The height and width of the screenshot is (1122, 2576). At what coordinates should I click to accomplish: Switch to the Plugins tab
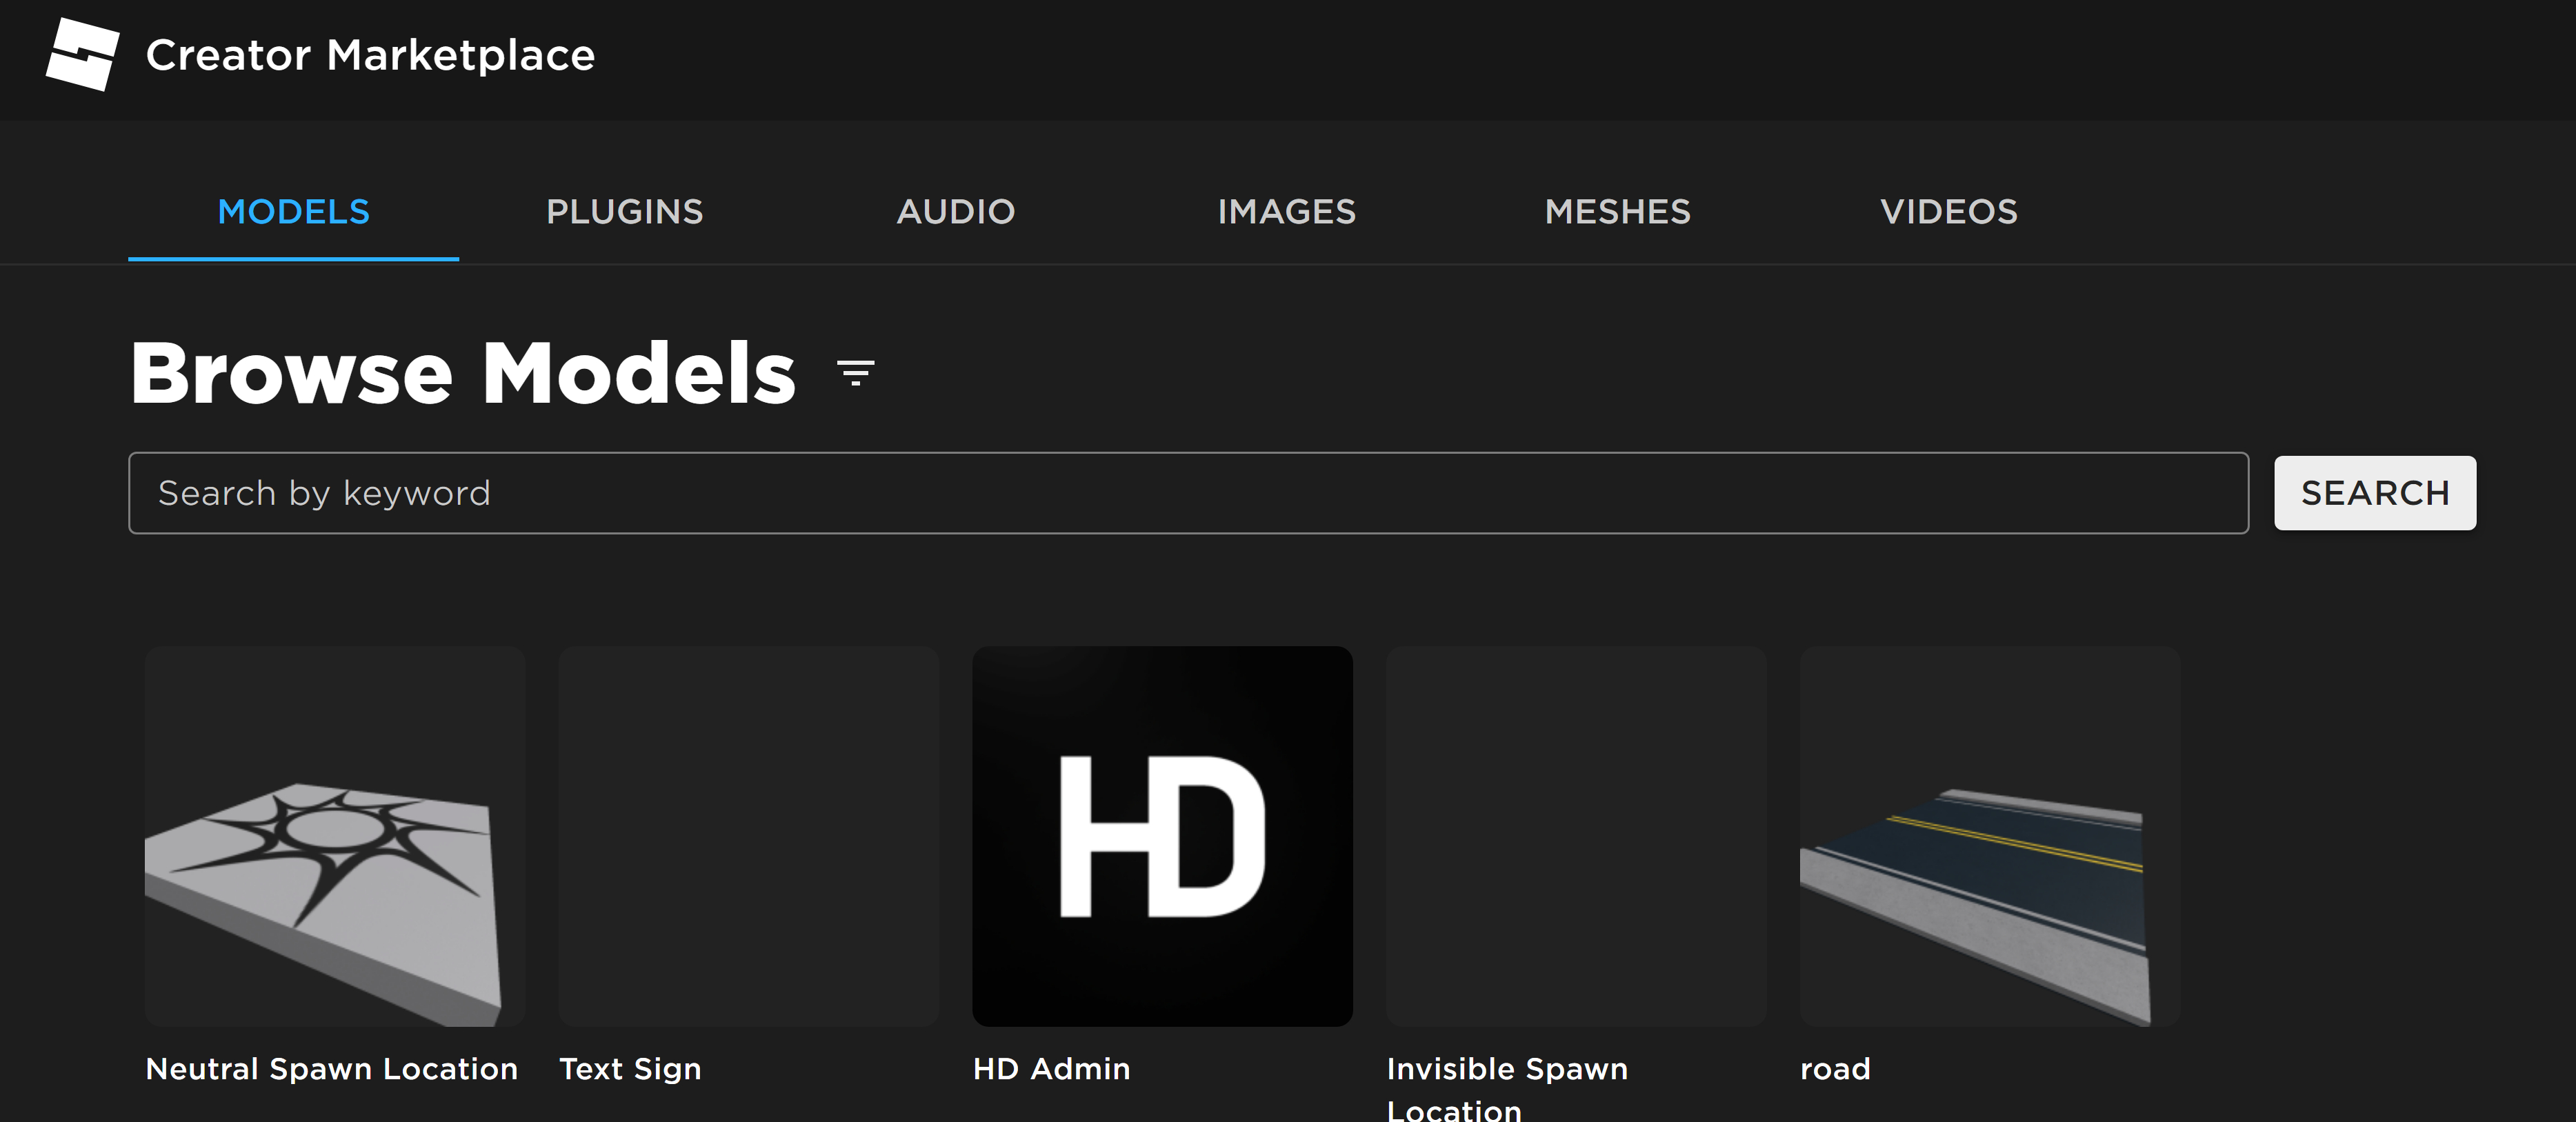click(624, 212)
